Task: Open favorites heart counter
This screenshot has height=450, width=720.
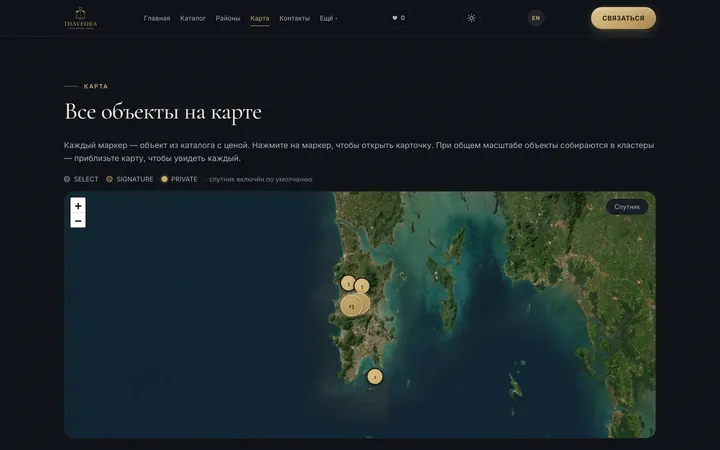Action: 398,18
